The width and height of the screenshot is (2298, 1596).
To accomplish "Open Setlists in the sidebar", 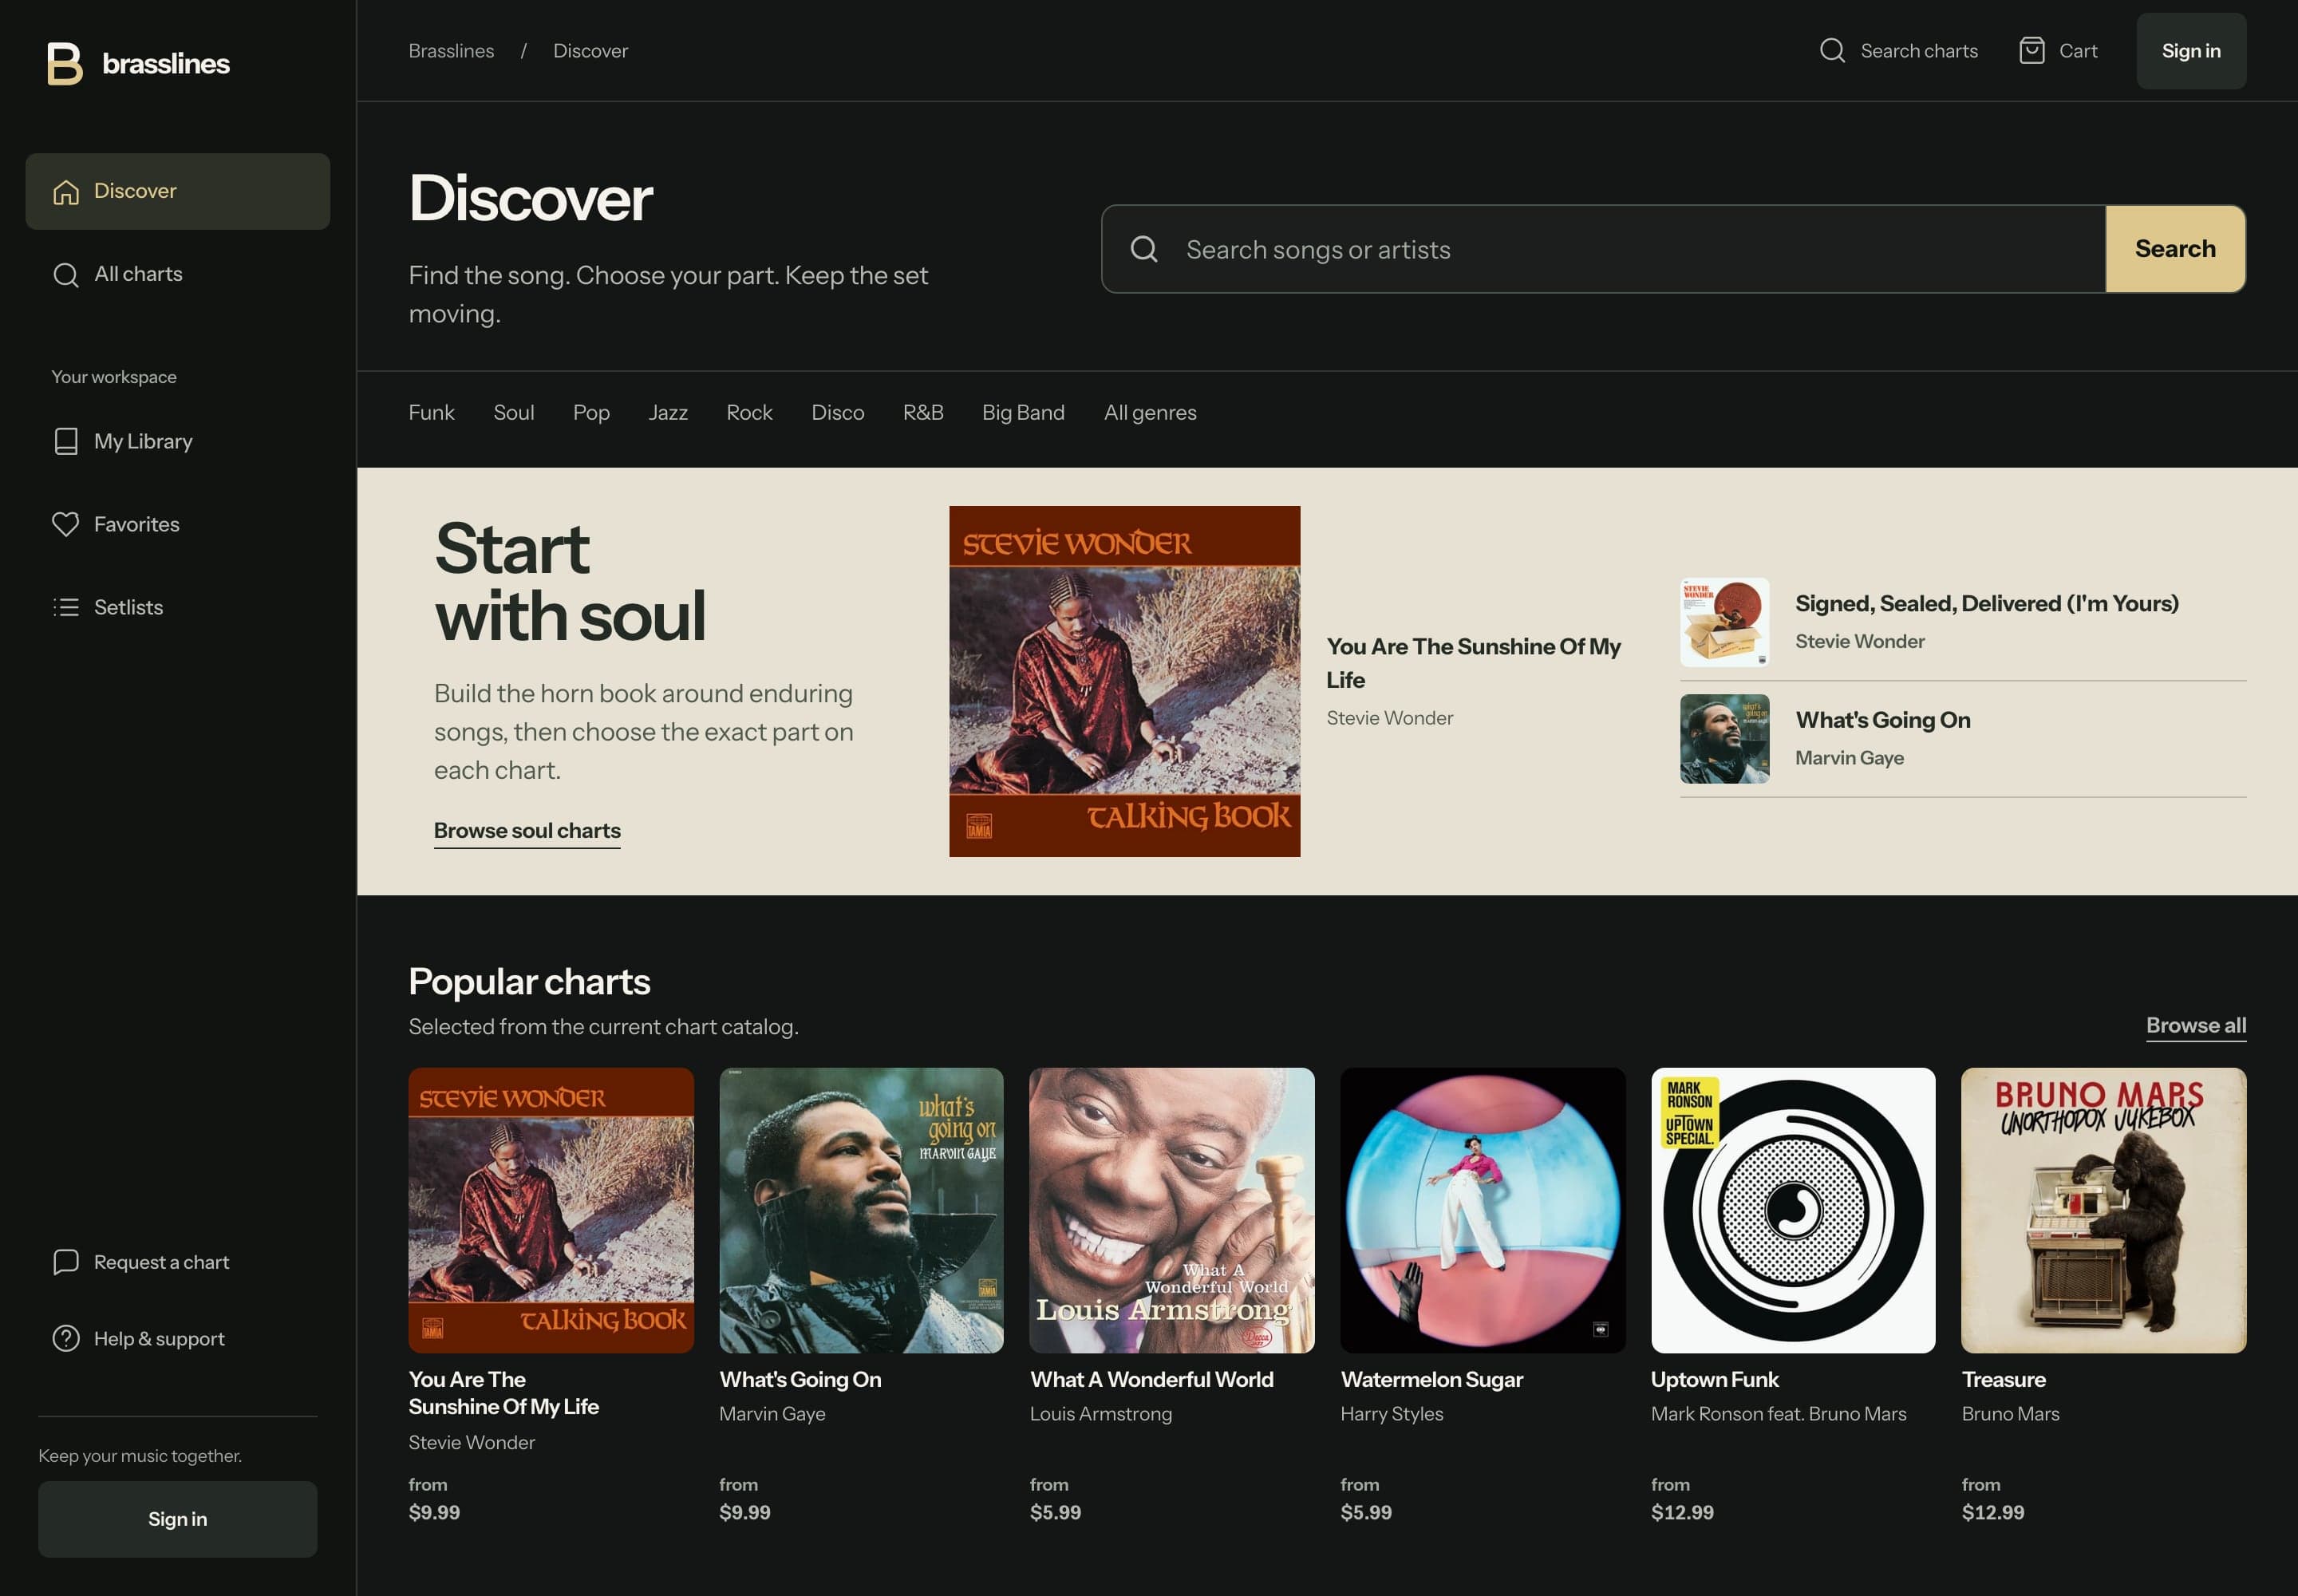I will pos(178,607).
